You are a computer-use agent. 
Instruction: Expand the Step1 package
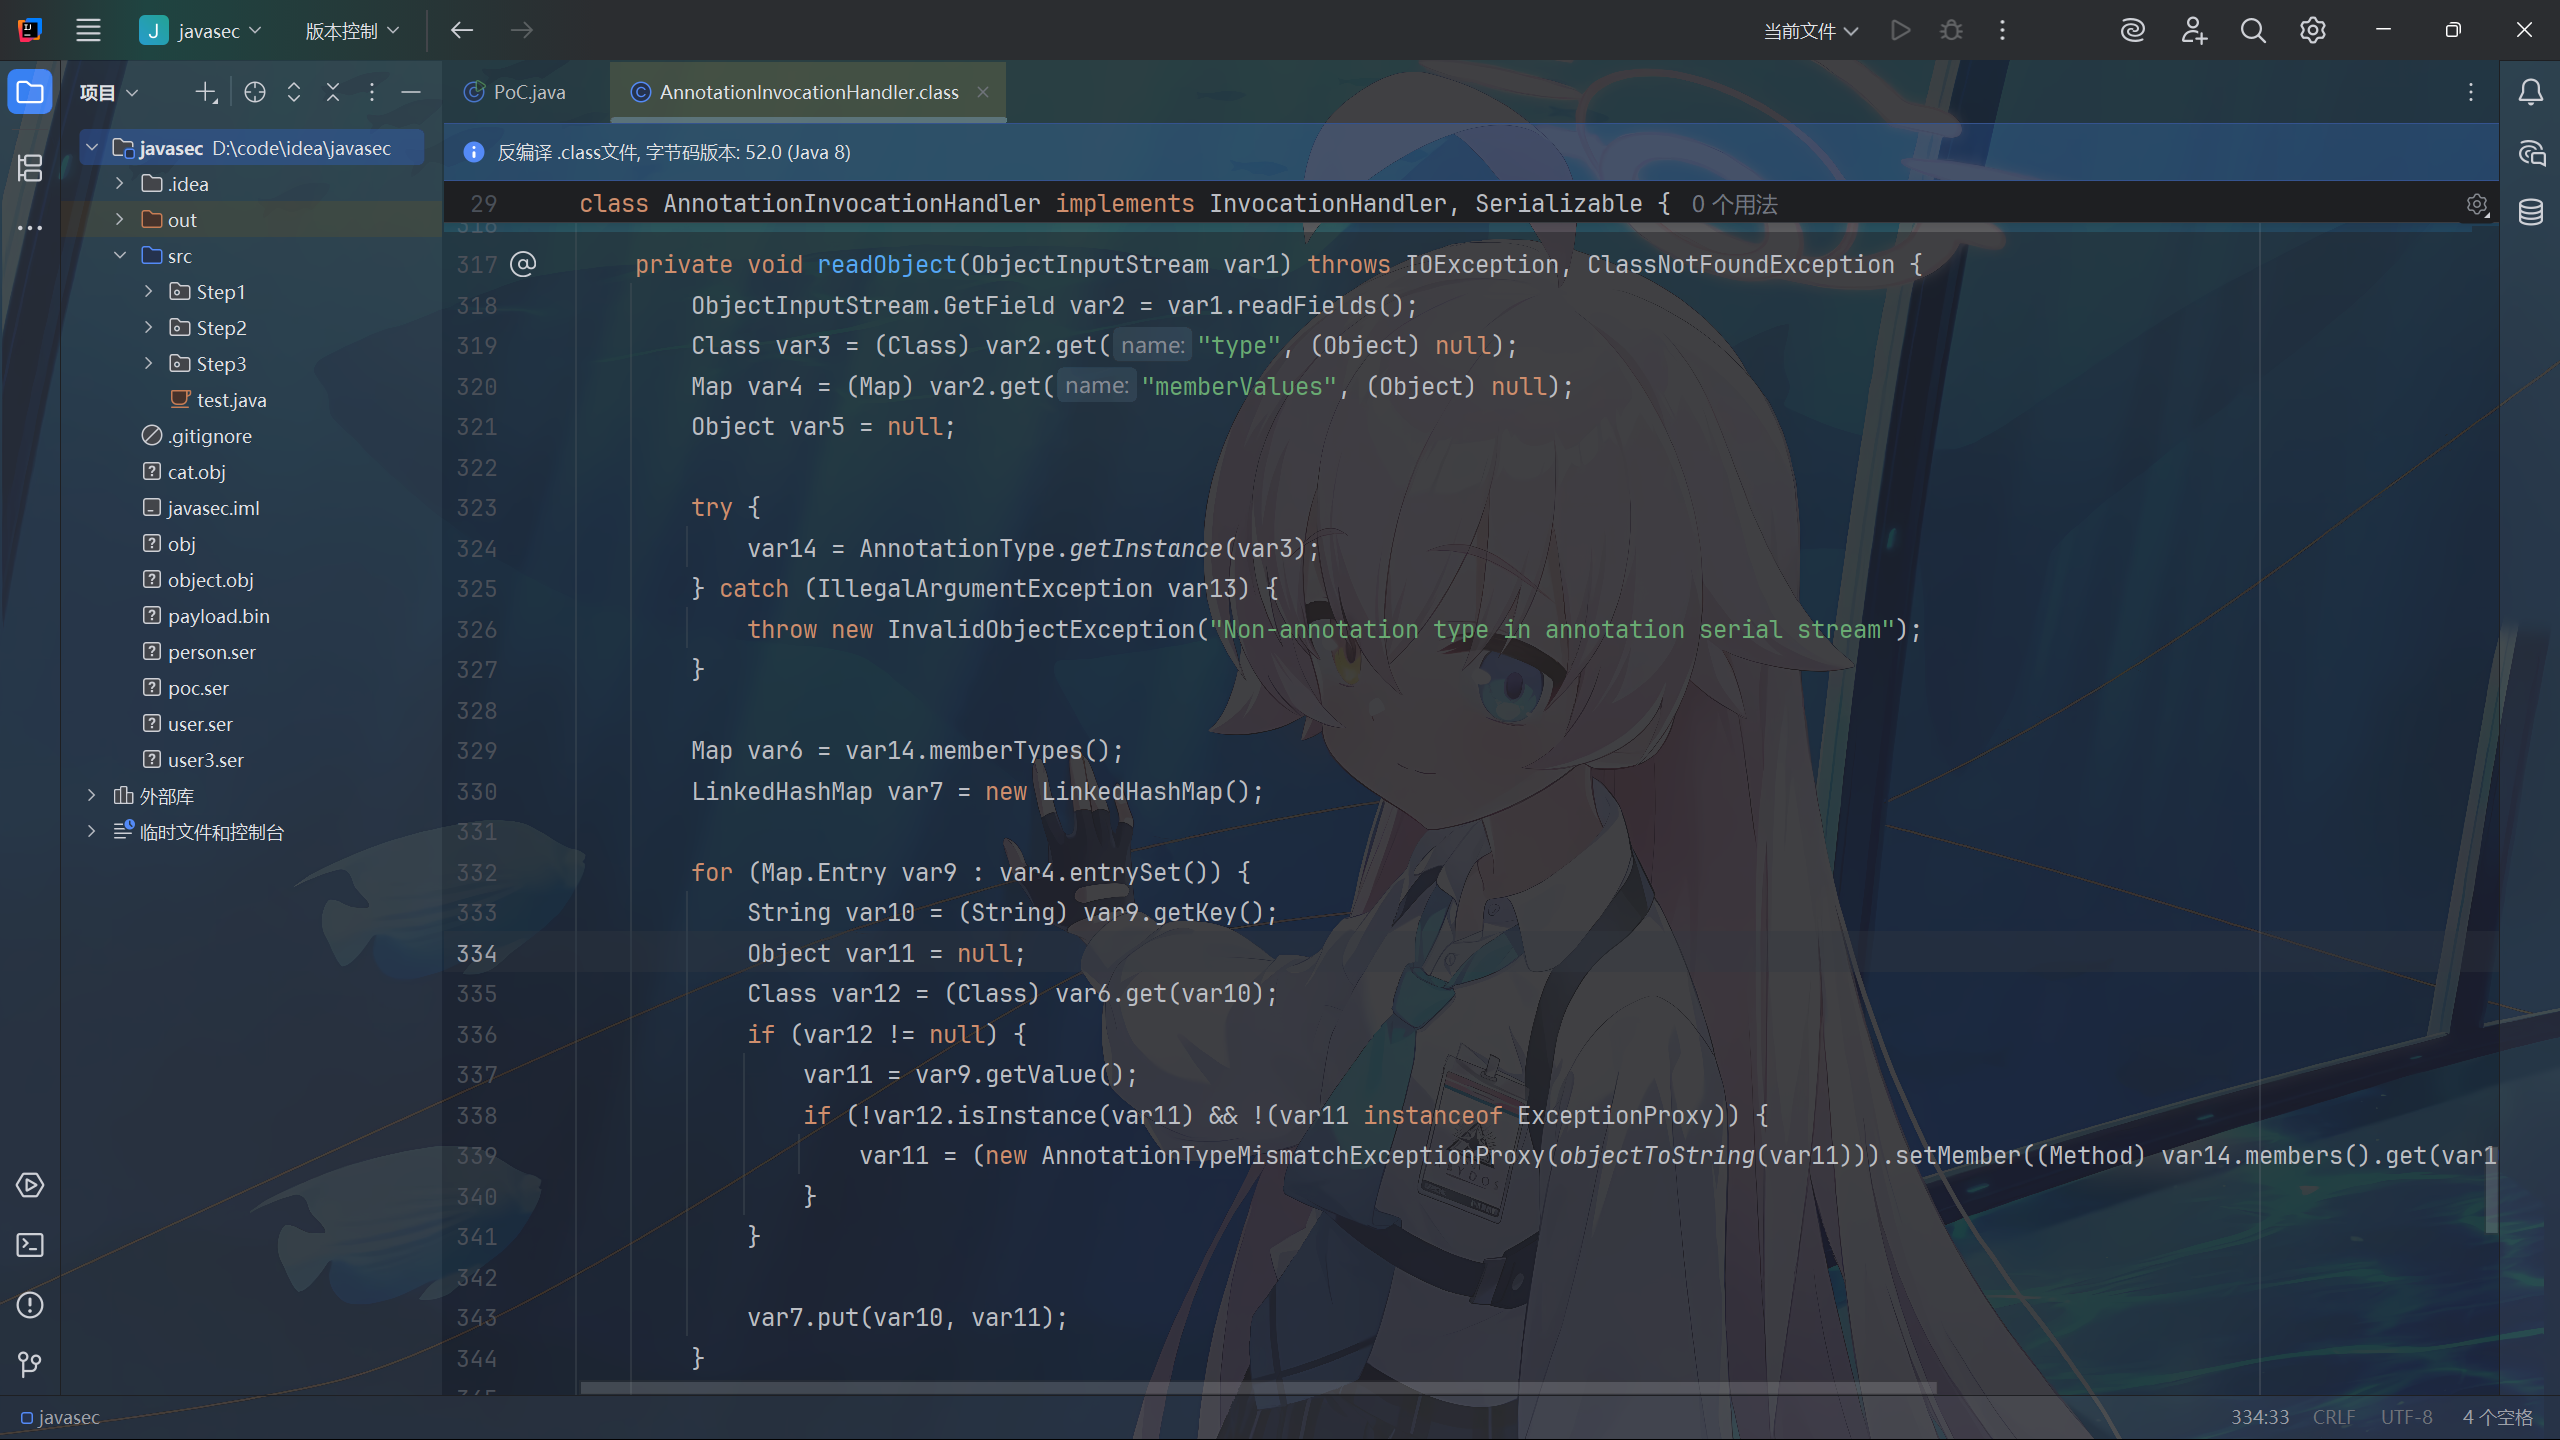[148, 292]
